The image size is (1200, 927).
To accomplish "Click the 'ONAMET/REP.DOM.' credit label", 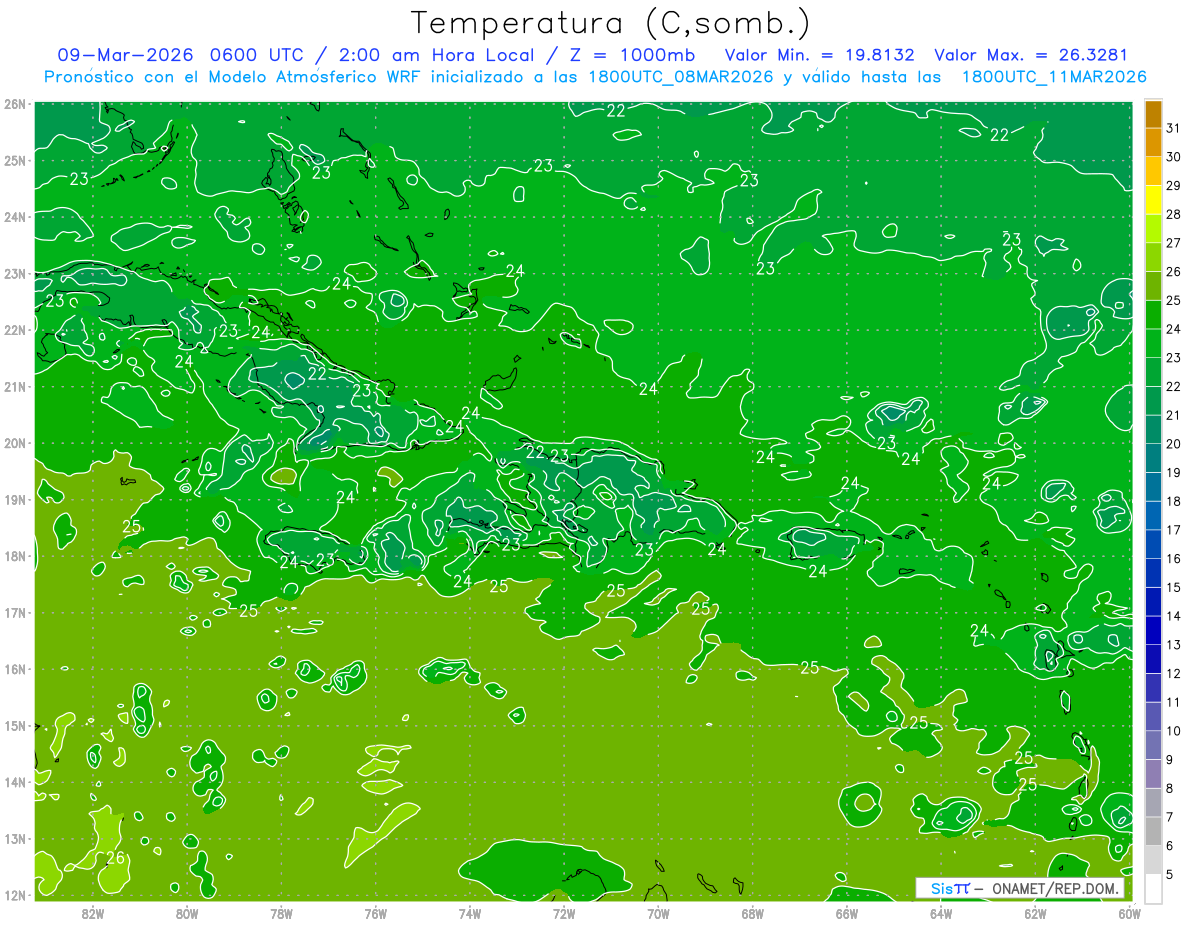I will (x=1056, y=888).
